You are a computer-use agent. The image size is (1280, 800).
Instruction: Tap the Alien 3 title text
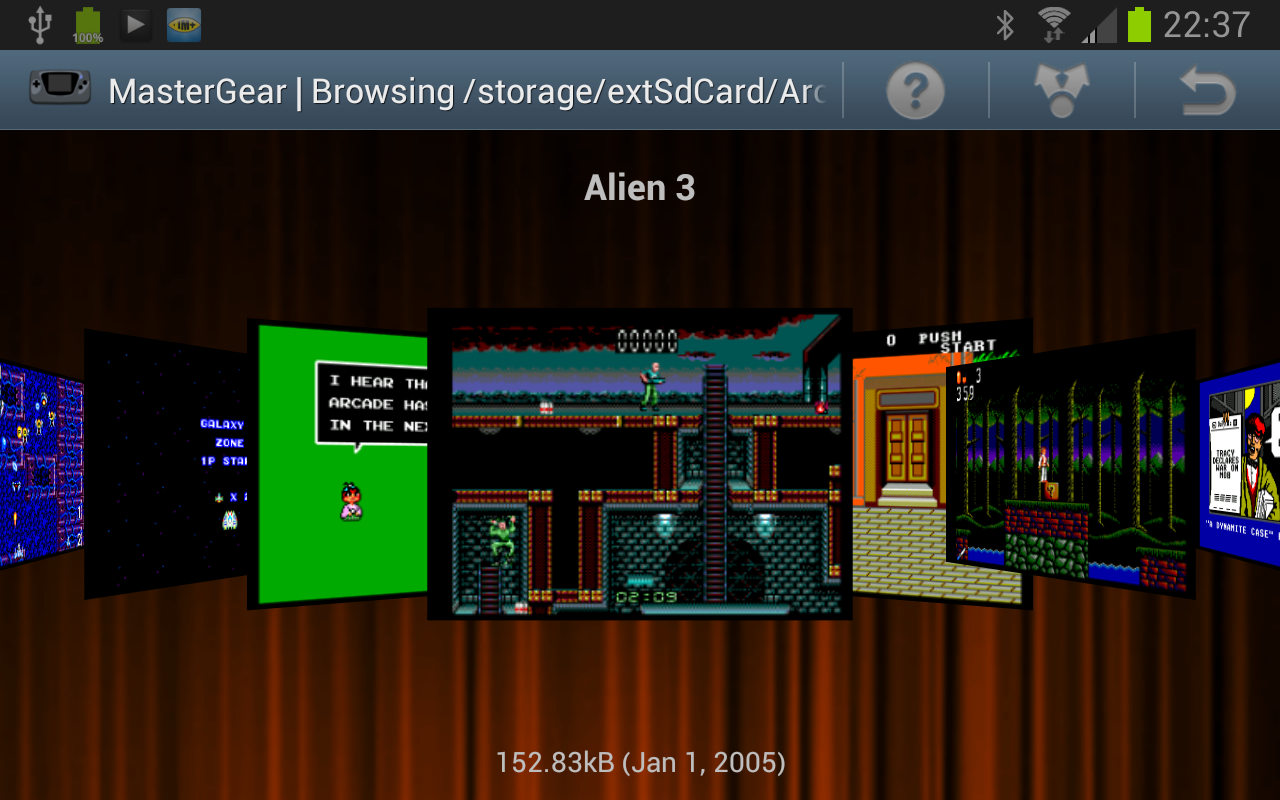(640, 188)
